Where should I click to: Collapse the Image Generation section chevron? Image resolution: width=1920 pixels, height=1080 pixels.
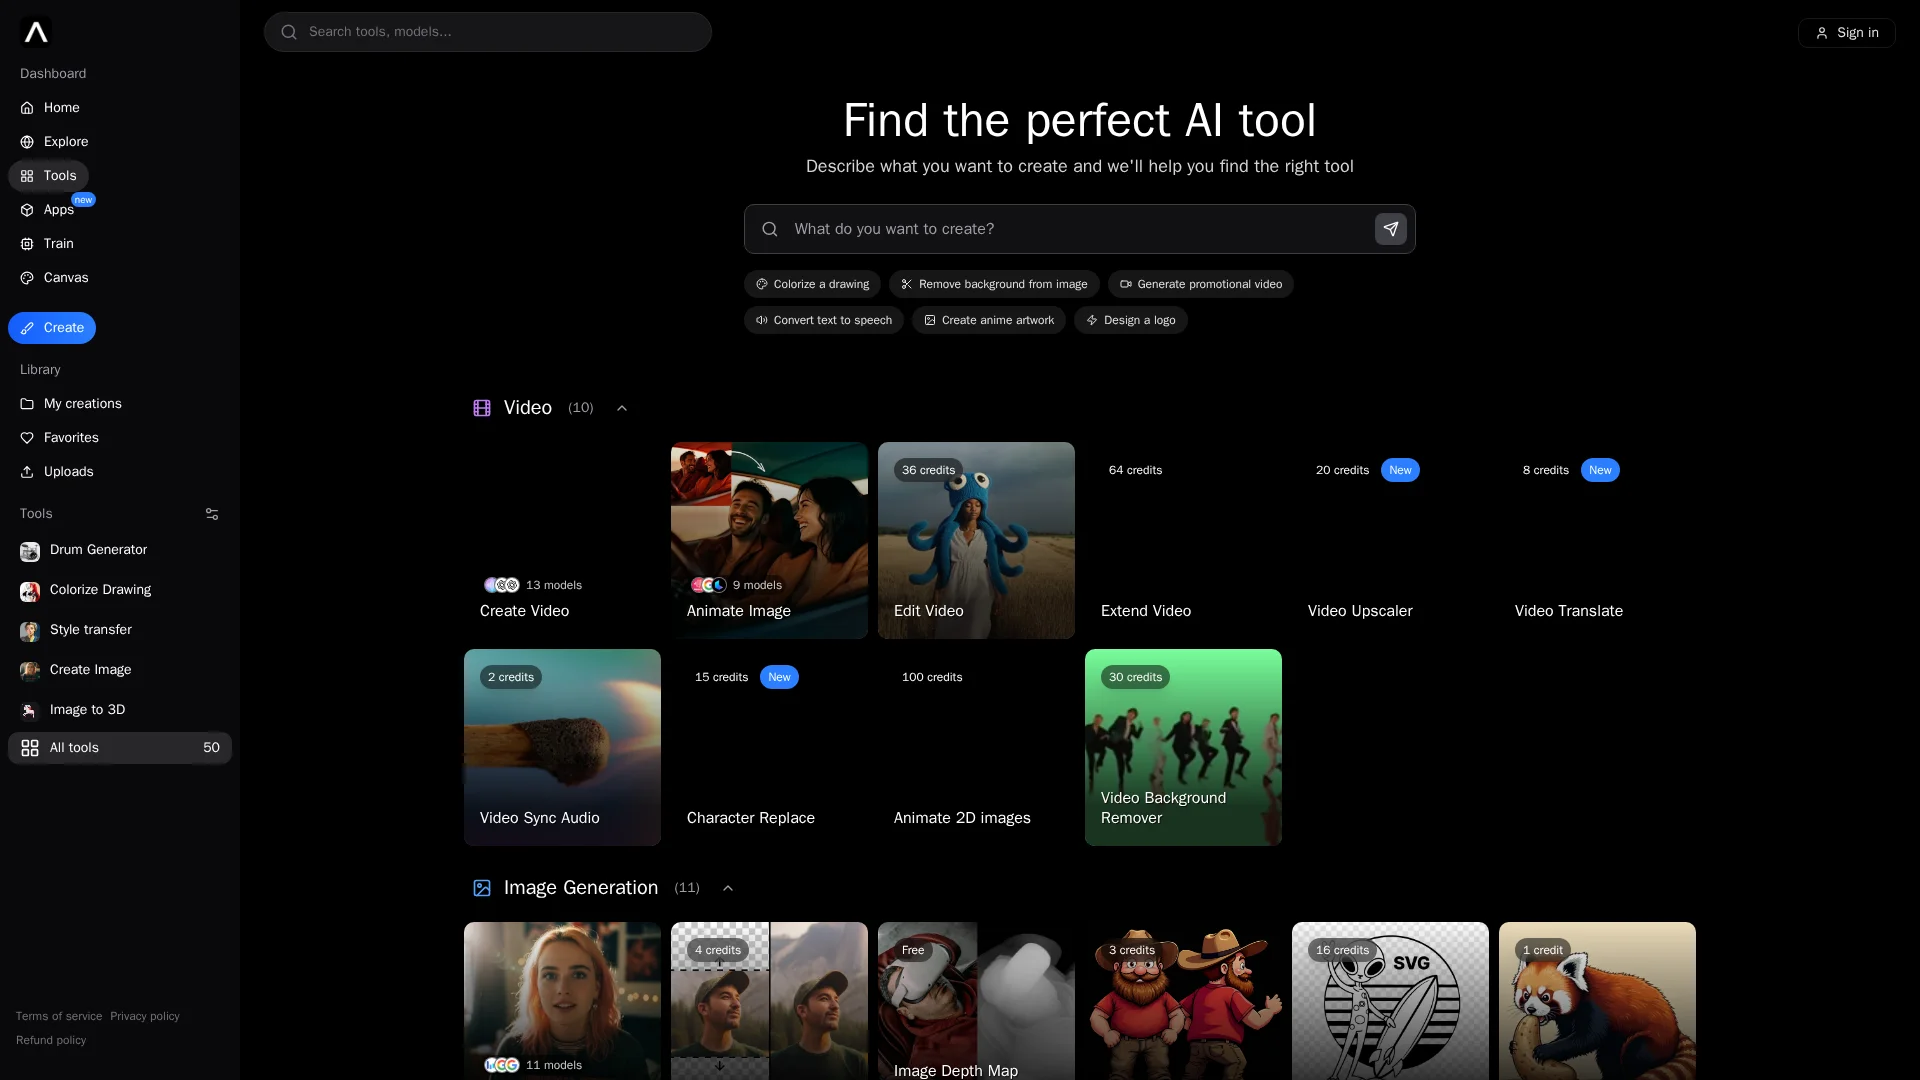(728, 888)
